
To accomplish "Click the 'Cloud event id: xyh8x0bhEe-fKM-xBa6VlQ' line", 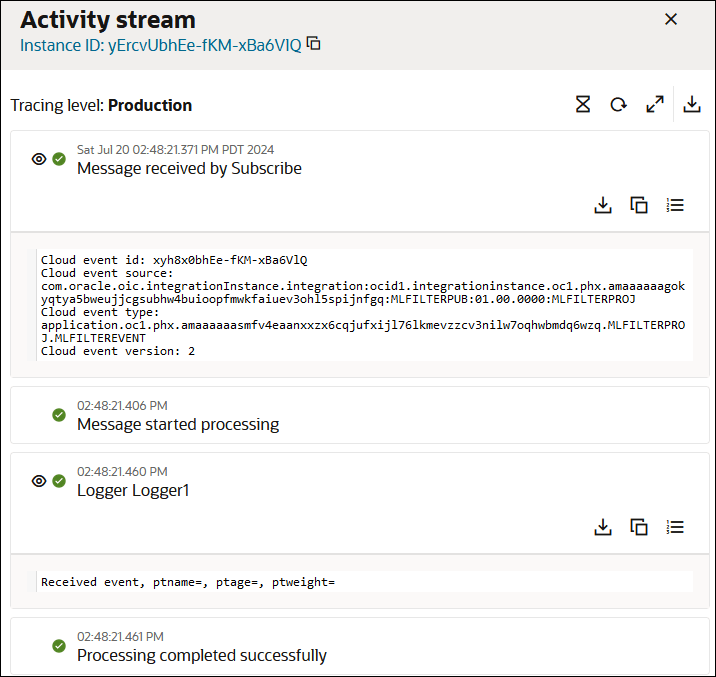I will click(174, 260).
